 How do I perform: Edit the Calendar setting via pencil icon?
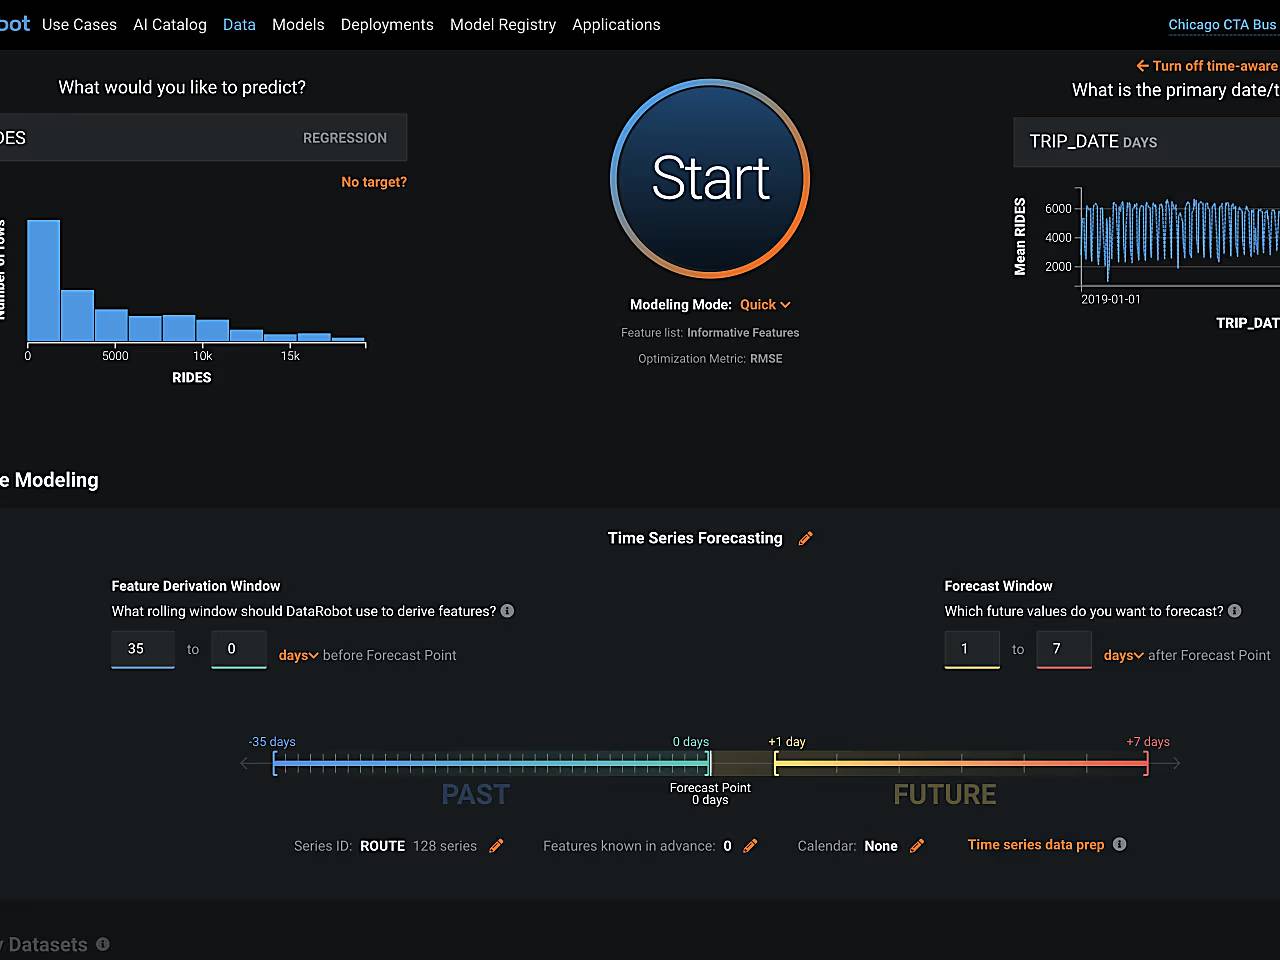916,846
